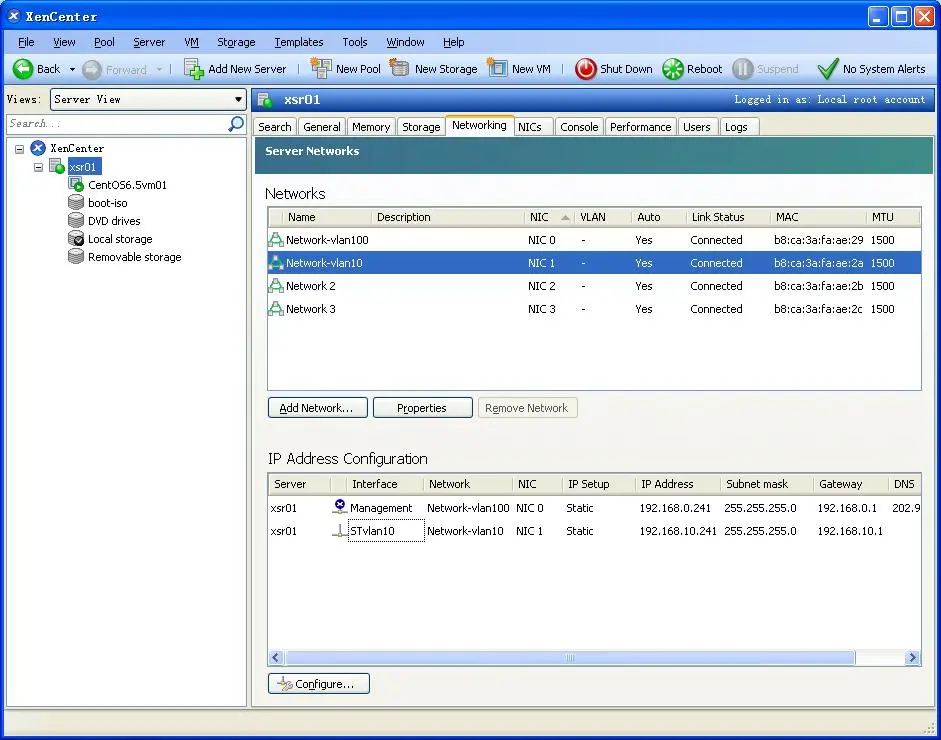Click the New Storage toolbar icon
Image resolution: width=941 pixels, height=740 pixels.
click(x=400, y=69)
